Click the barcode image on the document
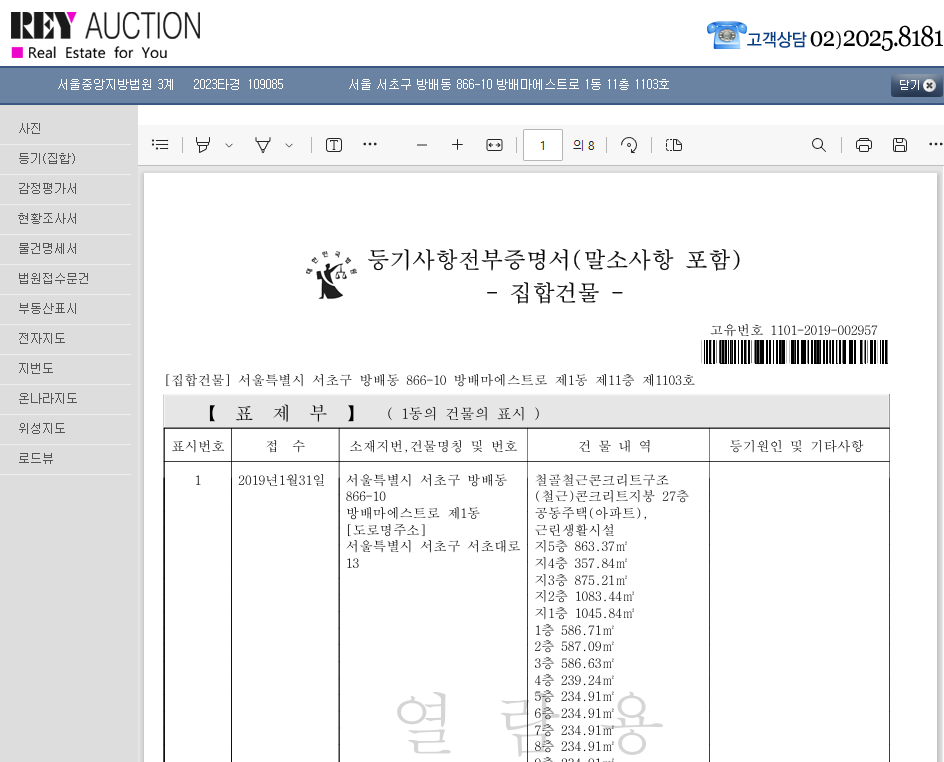 pyautogui.click(x=795, y=352)
